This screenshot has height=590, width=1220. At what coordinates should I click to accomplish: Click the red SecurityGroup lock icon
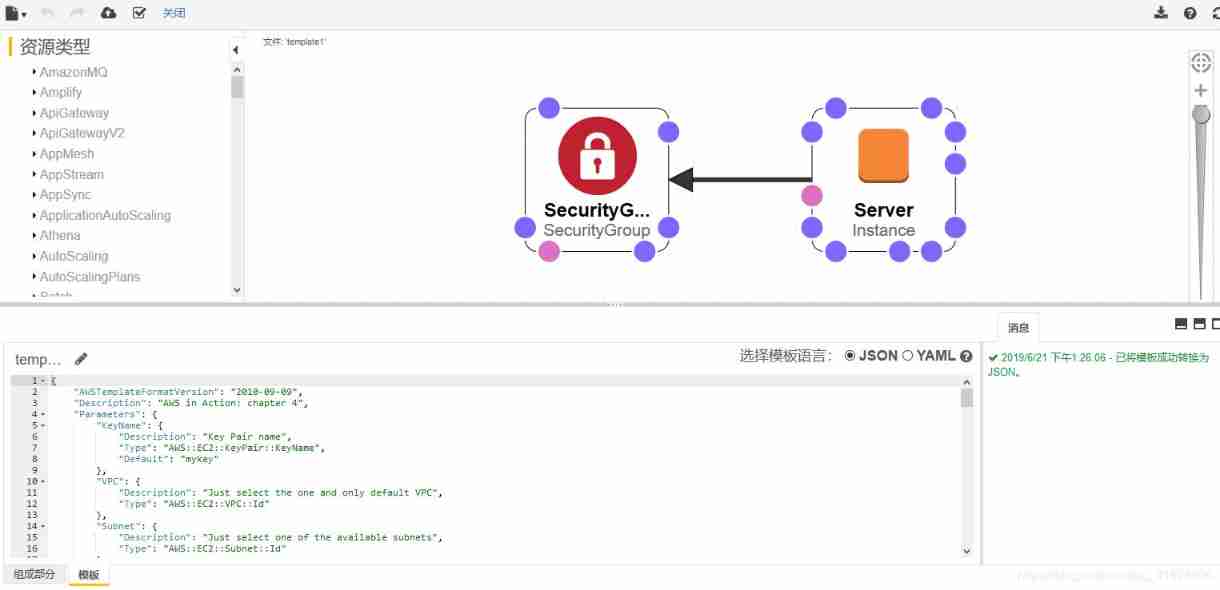coord(597,157)
